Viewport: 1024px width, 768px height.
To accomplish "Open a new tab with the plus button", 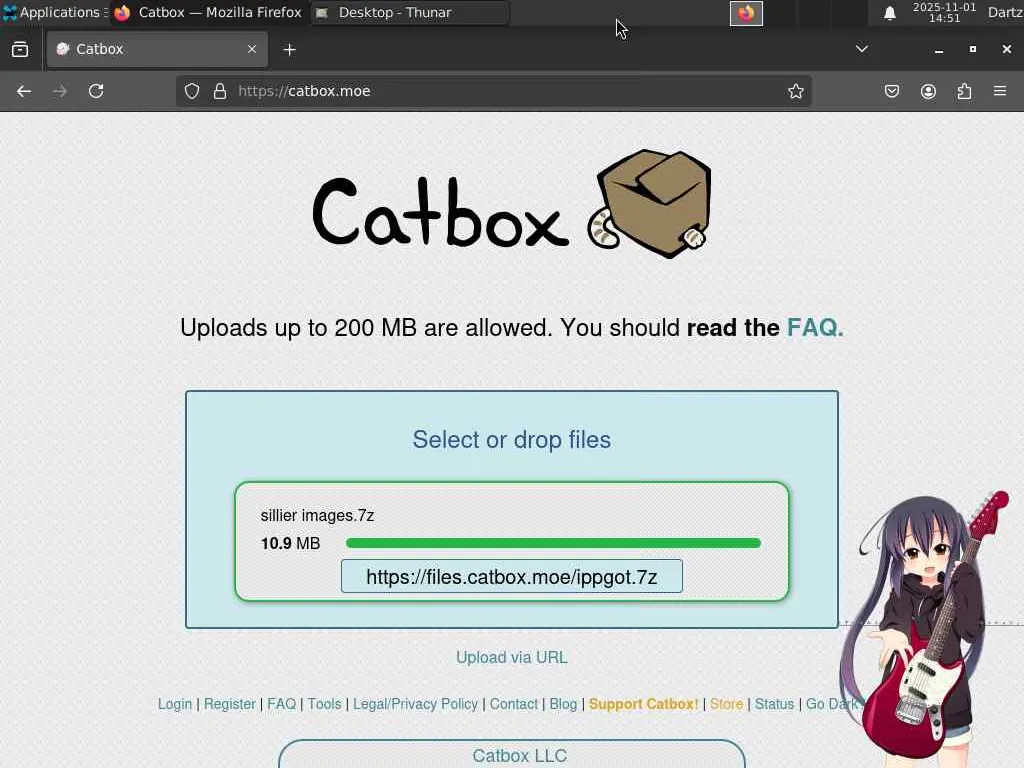I will click(289, 50).
